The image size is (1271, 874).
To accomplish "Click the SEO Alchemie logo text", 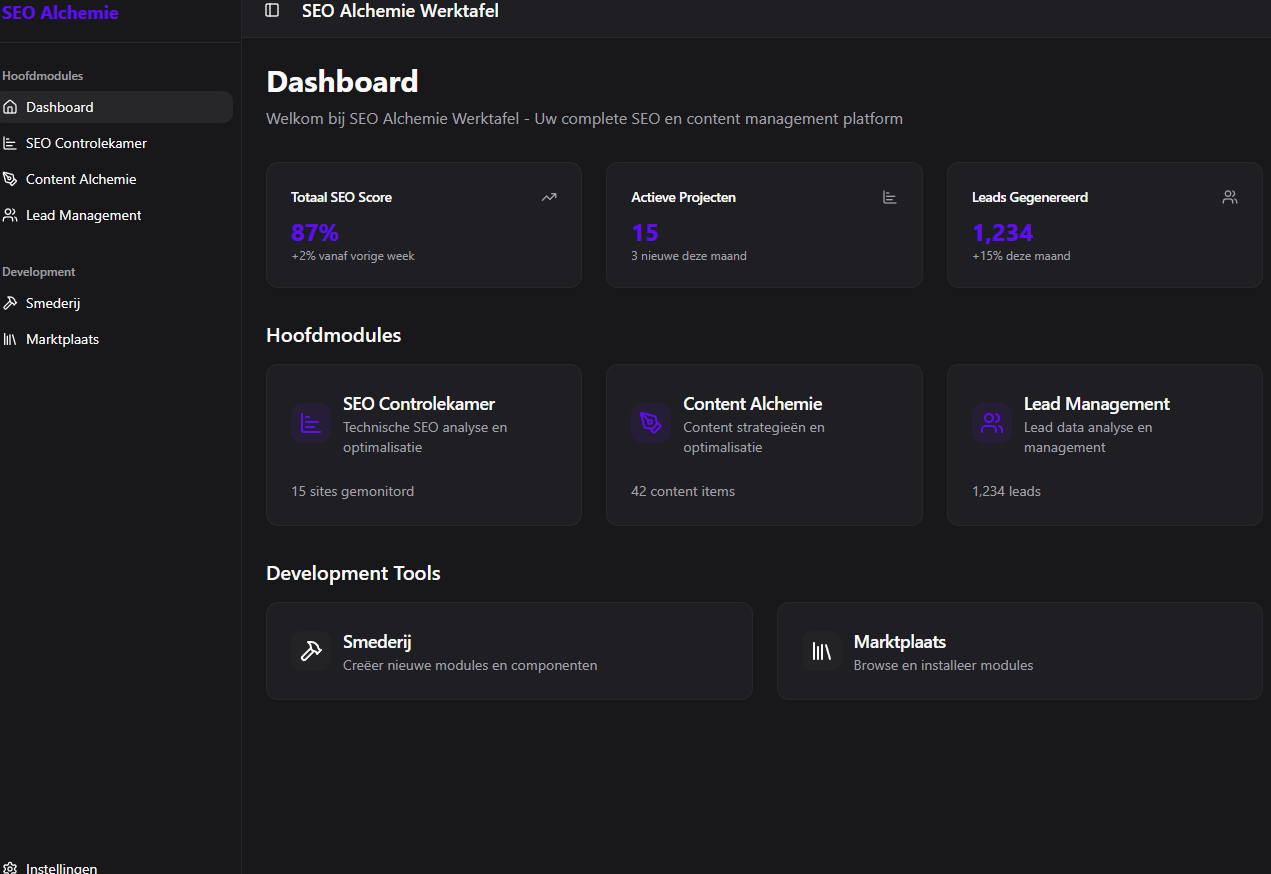I will (60, 13).
